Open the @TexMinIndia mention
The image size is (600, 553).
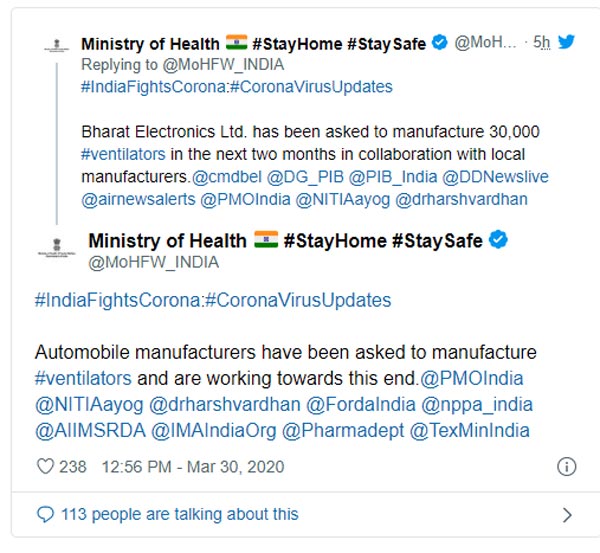click(470, 431)
